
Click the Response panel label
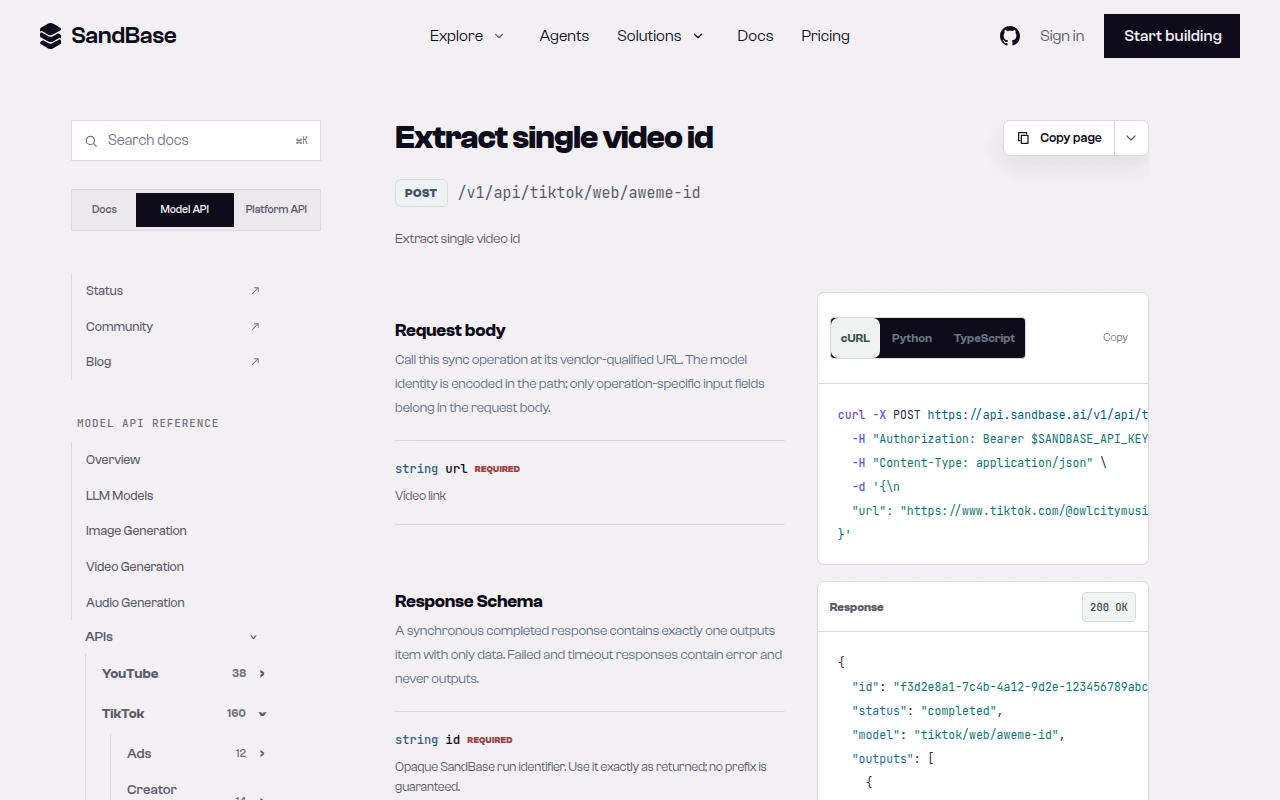(x=856, y=607)
